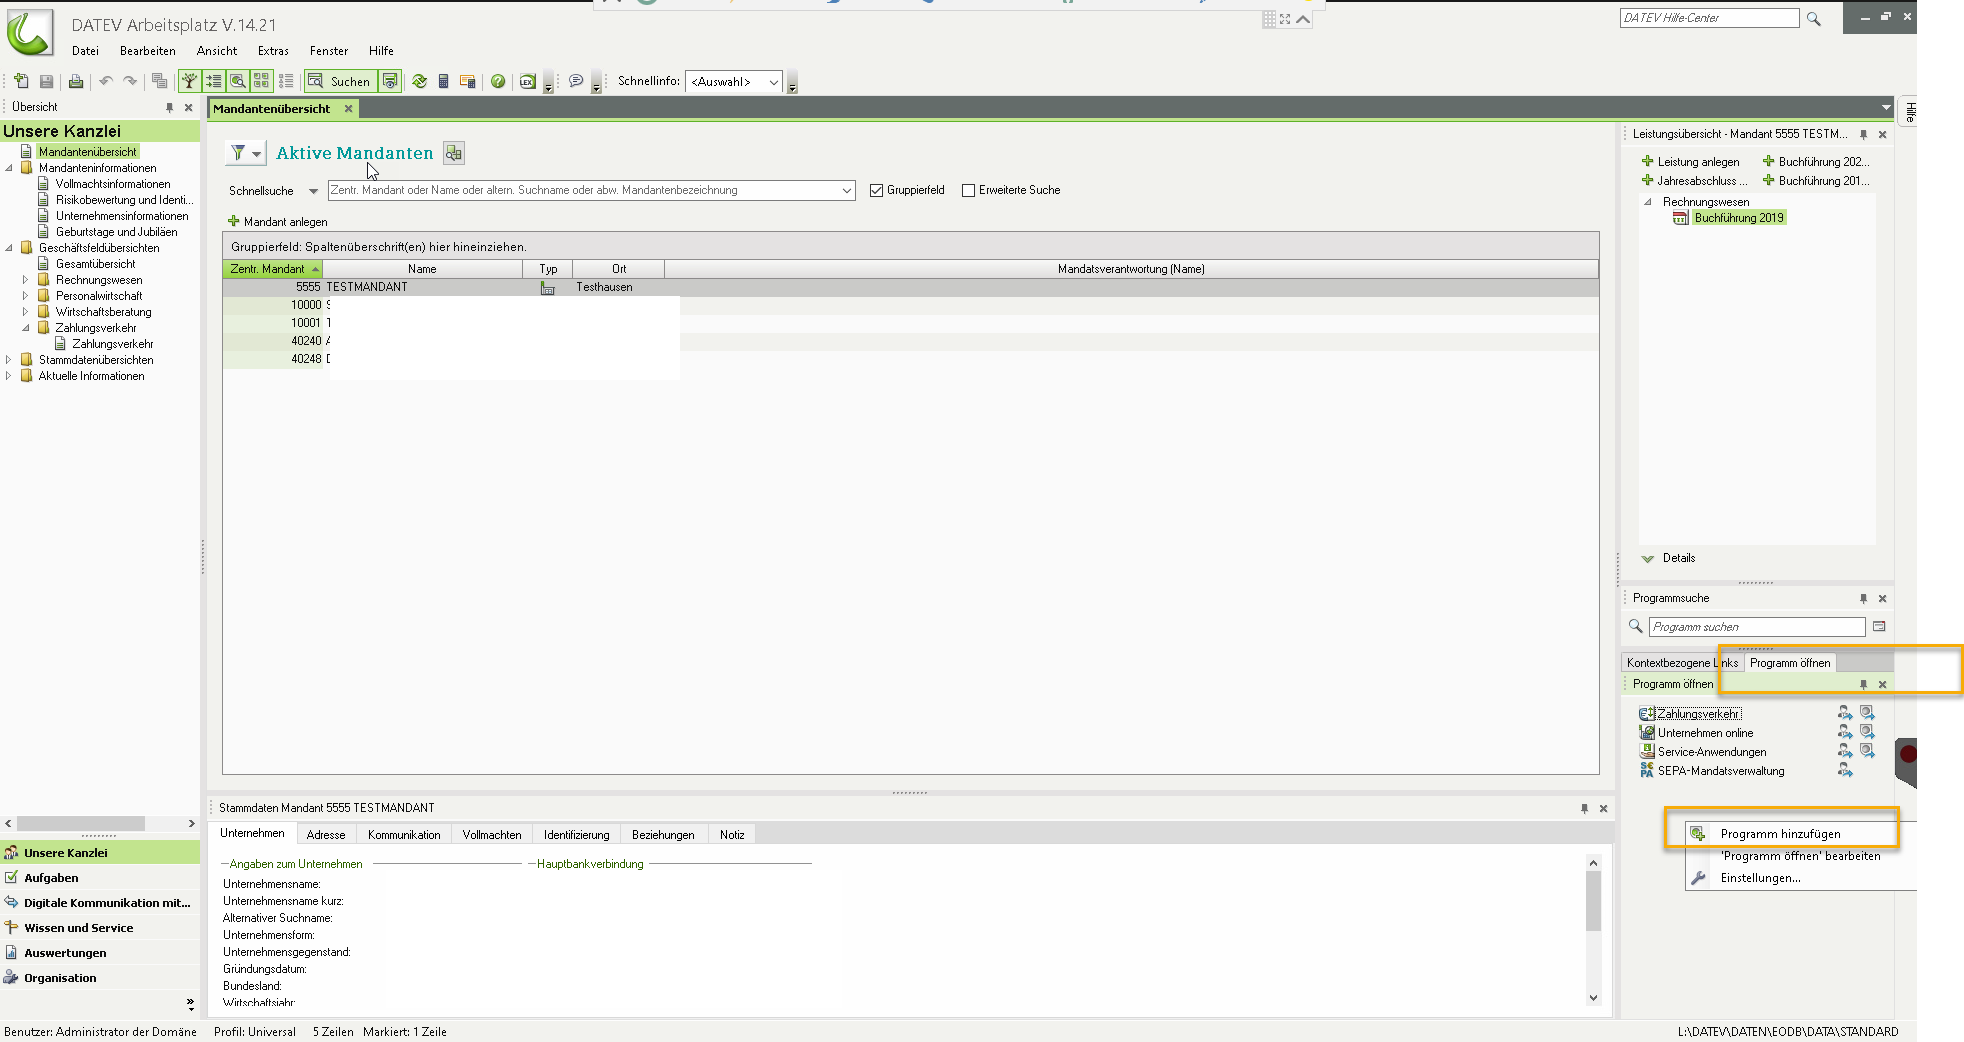1964x1042 pixels.
Task: Click the calculator icon in the toolbar
Action: (x=443, y=82)
